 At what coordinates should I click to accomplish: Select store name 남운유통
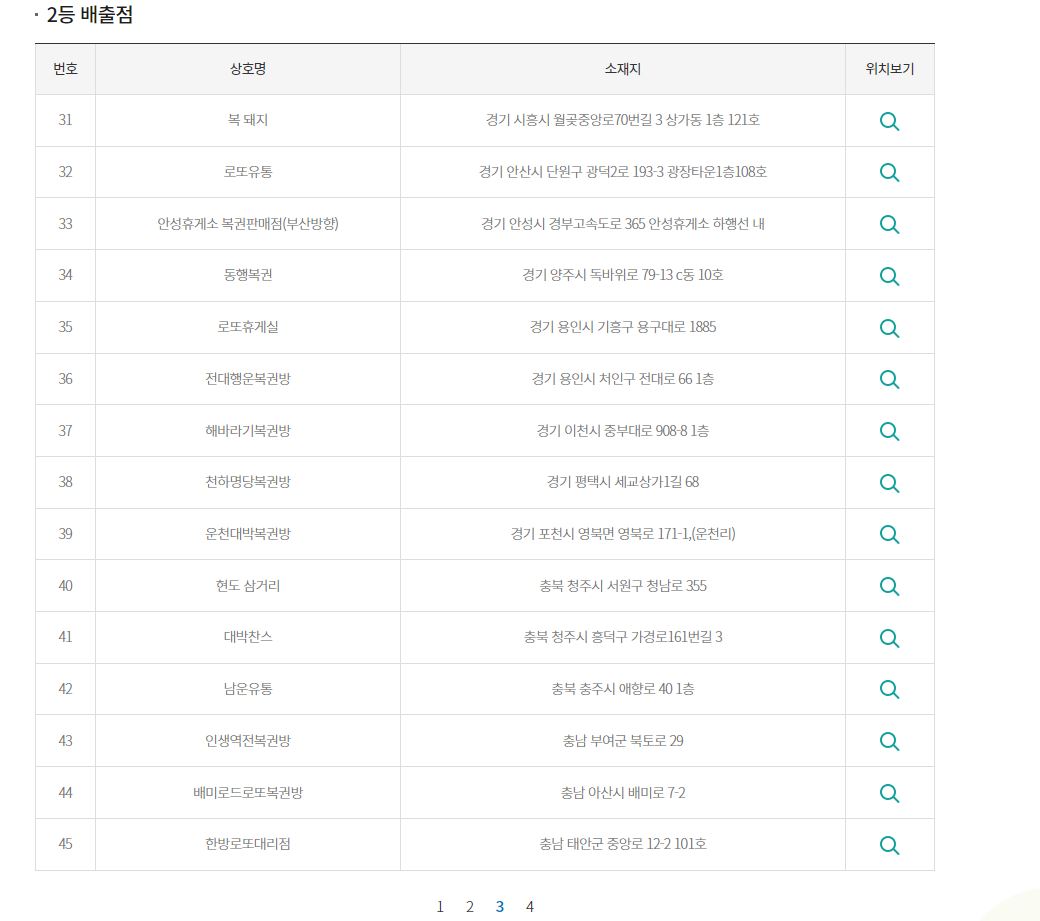coord(248,689)
